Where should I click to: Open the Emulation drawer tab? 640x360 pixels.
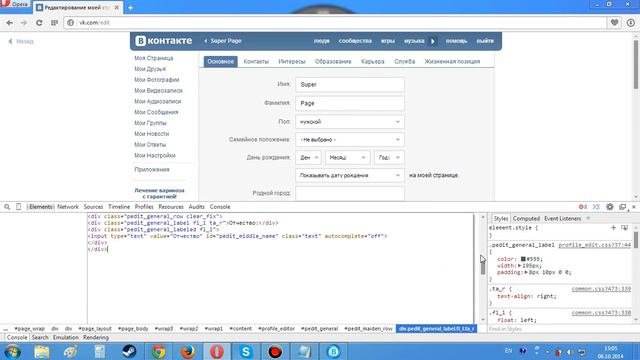[65, 338]
